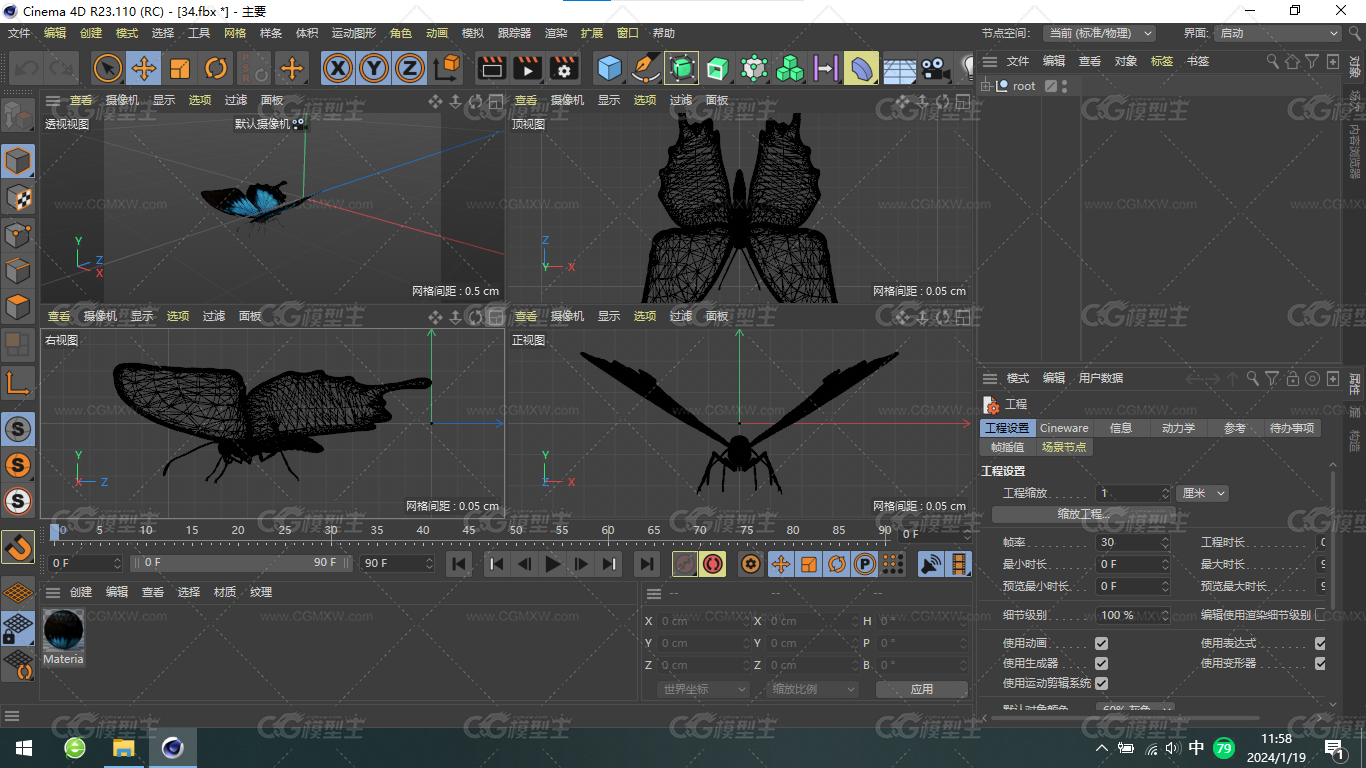Image resolution: width=1366 pixels, height=768 pixels.
Task: Toggle the X axis lock
Action: 339,68
